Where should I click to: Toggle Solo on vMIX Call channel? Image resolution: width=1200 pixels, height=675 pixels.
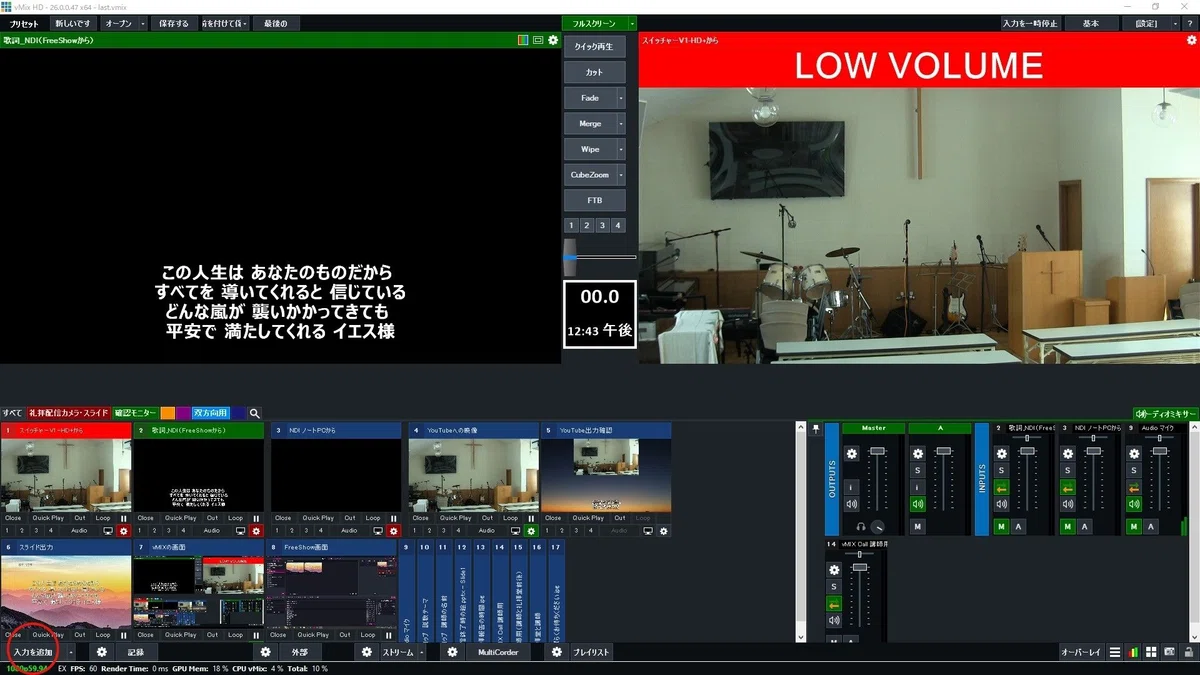[833, 587]
